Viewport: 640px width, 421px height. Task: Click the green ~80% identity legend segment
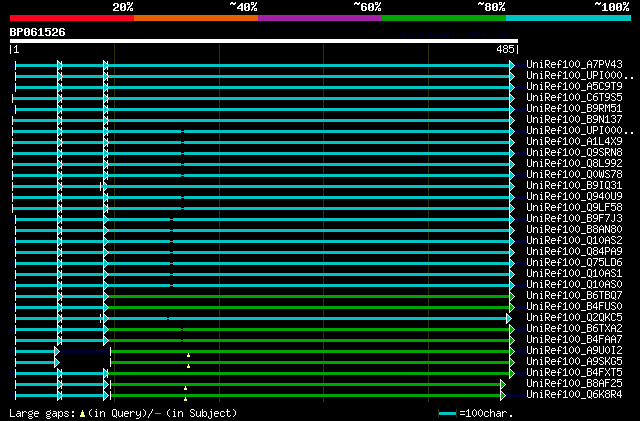[443, 17]
